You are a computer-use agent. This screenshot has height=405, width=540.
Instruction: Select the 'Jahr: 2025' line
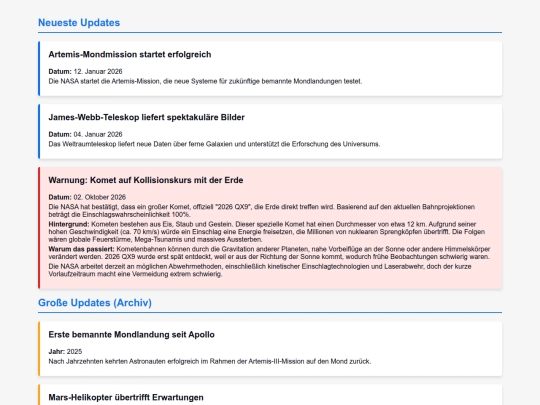pos(65,352)
